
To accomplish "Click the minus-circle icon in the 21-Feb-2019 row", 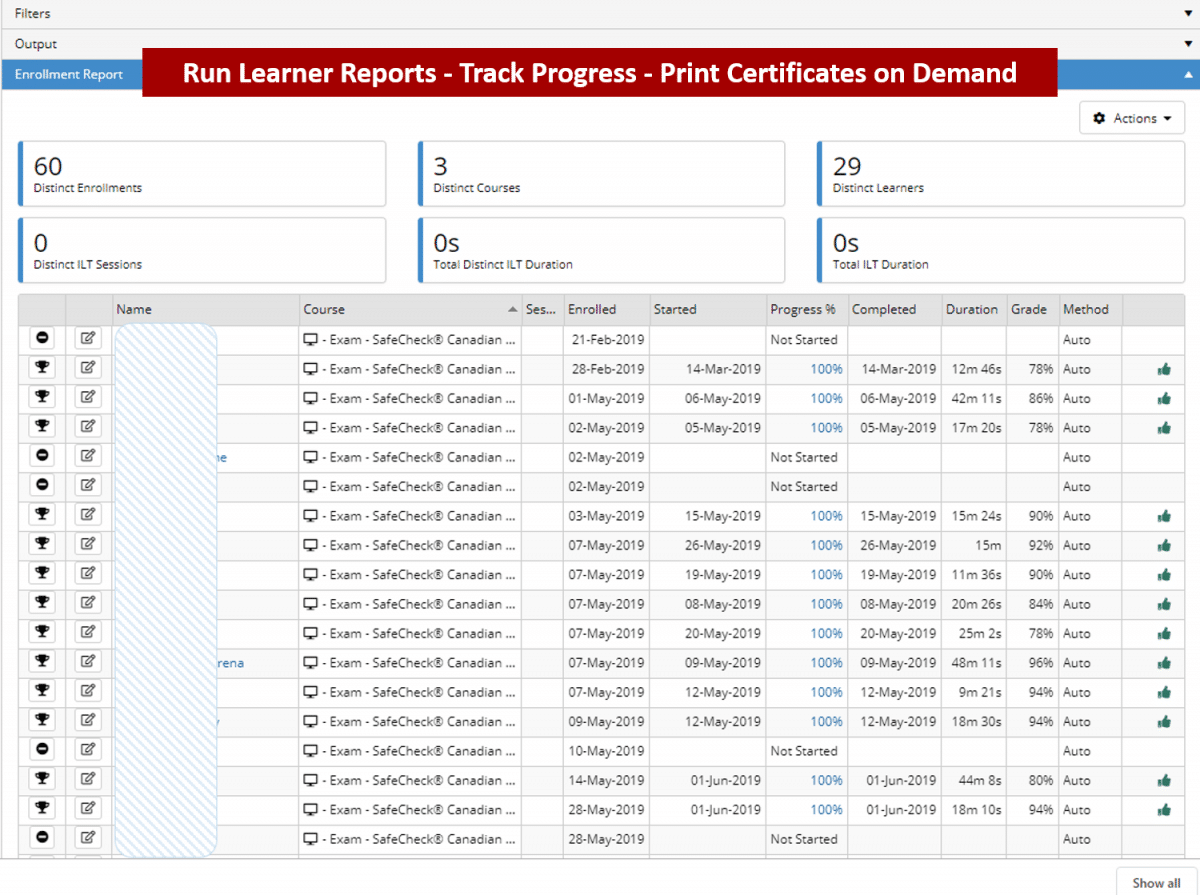I will point(42,339).
